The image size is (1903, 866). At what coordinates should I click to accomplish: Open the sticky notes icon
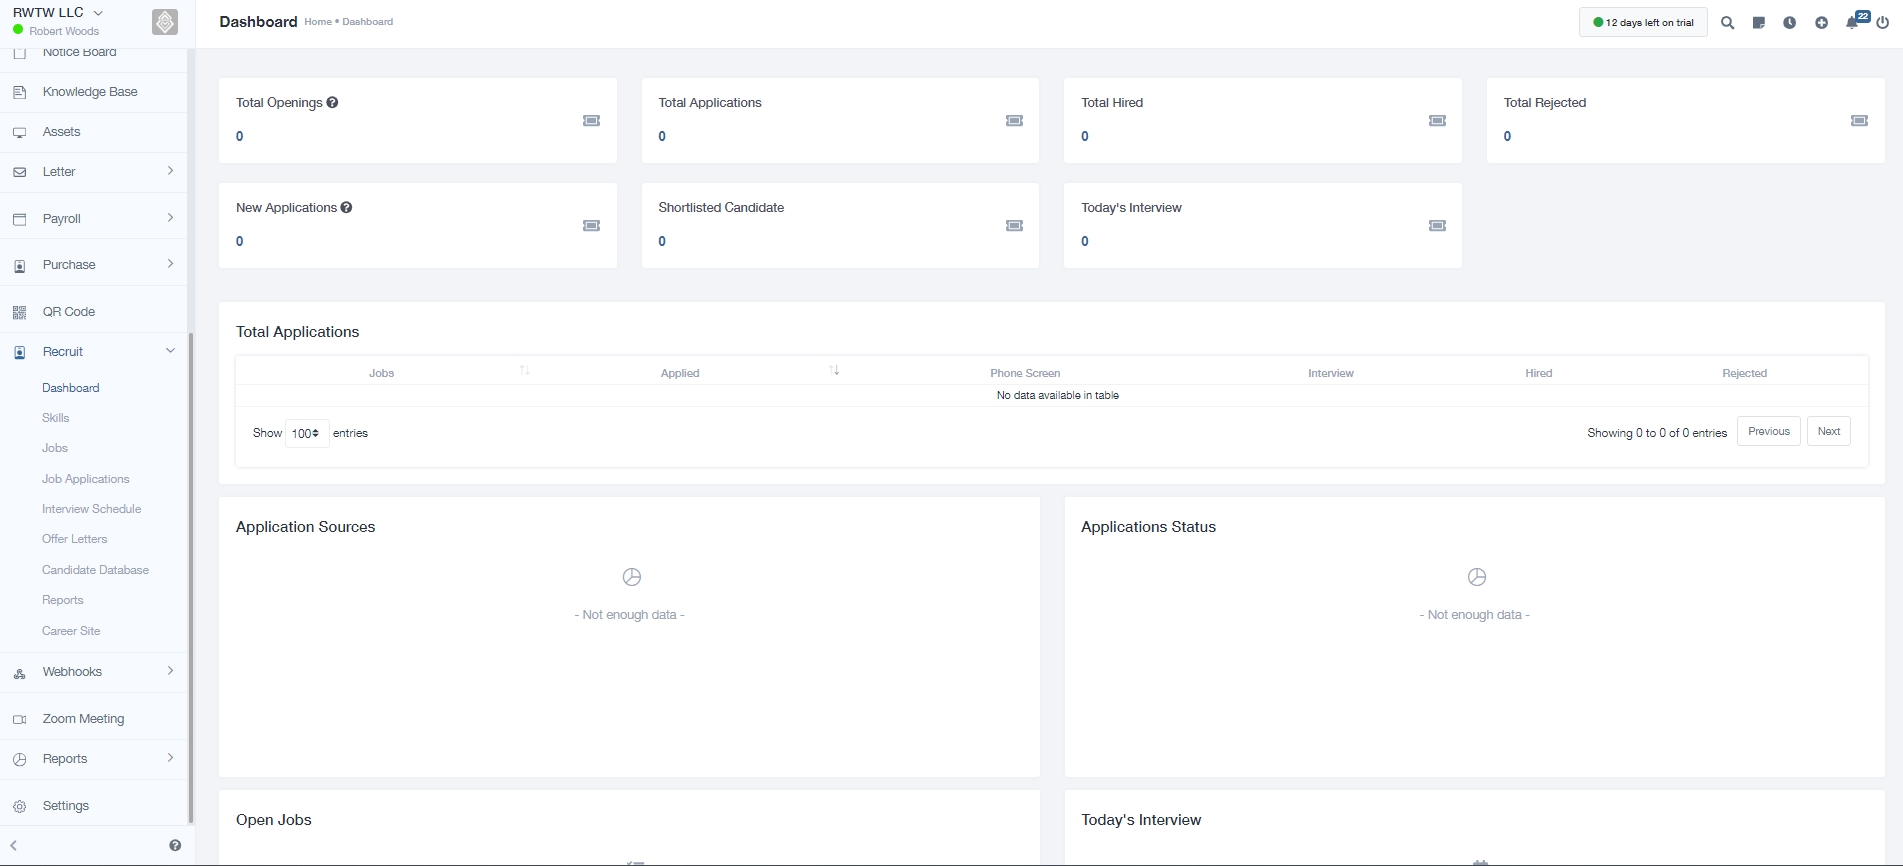(1758, 22)
